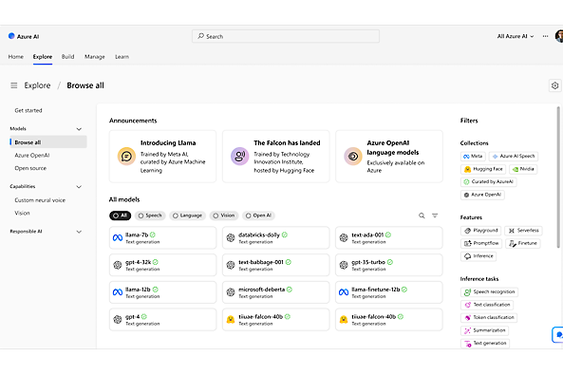Toggle the Curated by AzureAI collection filter
This screenshot has height=375, width=563.
click(488, 182)
